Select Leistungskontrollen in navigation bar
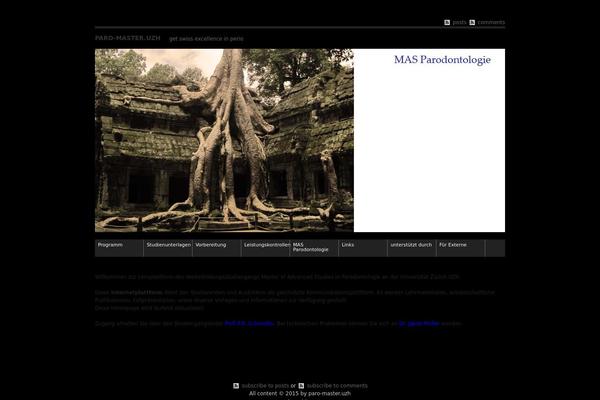Viewport: 600px width, 400px height. click(x=266, y=248)
